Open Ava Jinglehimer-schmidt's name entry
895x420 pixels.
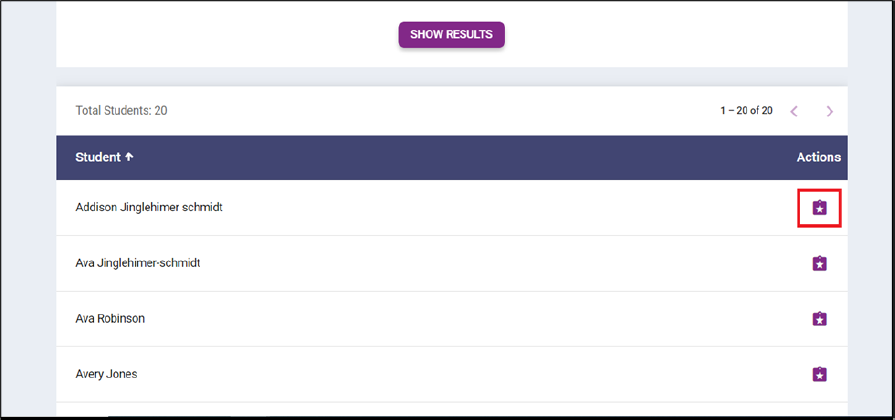[144, 263]
